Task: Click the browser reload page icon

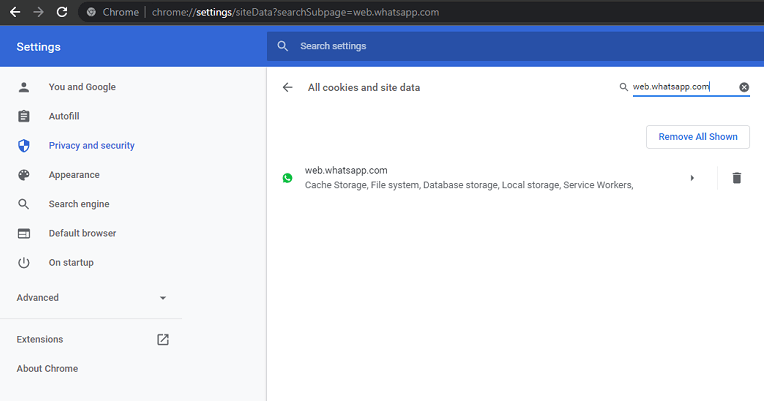Action: click(x=62, y=12)
